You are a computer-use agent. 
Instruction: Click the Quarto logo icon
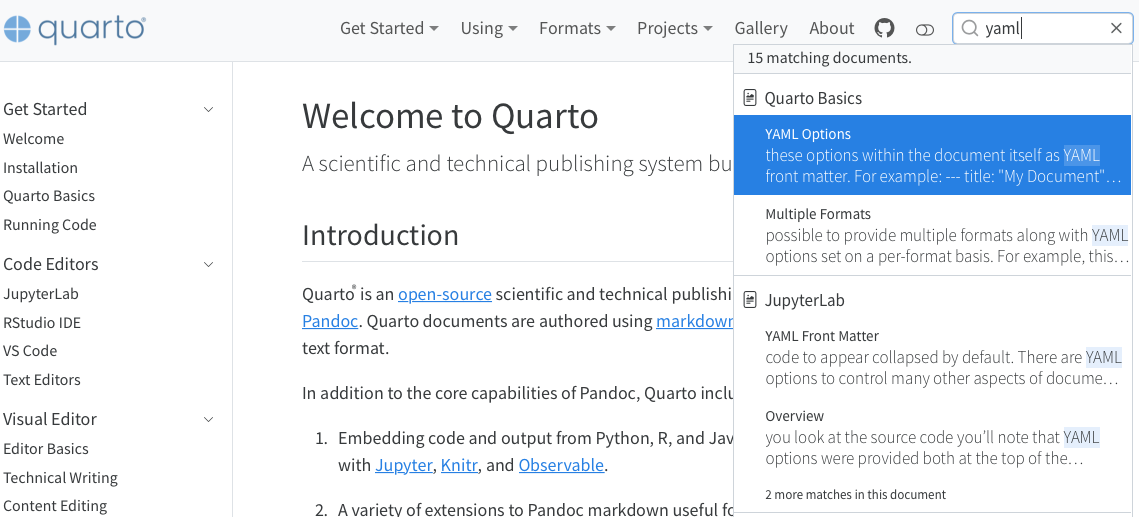(18, 29)
